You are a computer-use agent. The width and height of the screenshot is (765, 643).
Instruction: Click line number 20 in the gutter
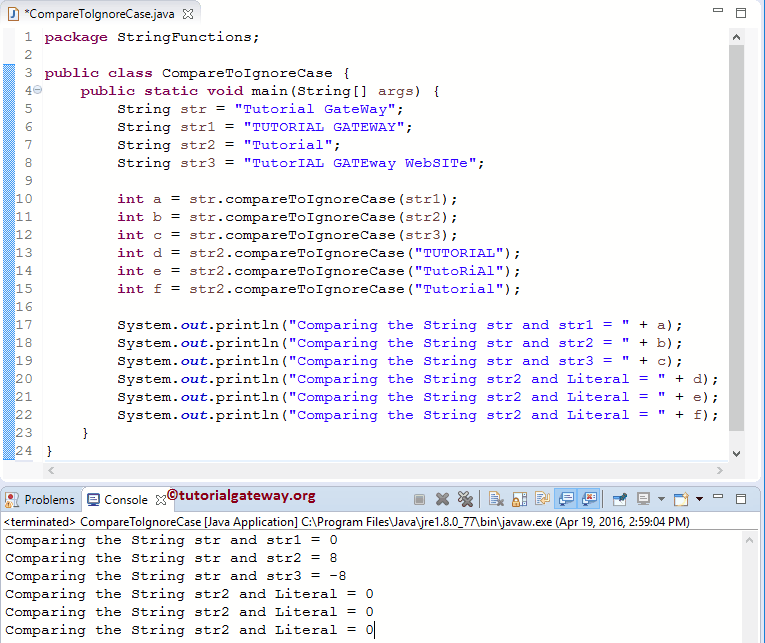24,379
